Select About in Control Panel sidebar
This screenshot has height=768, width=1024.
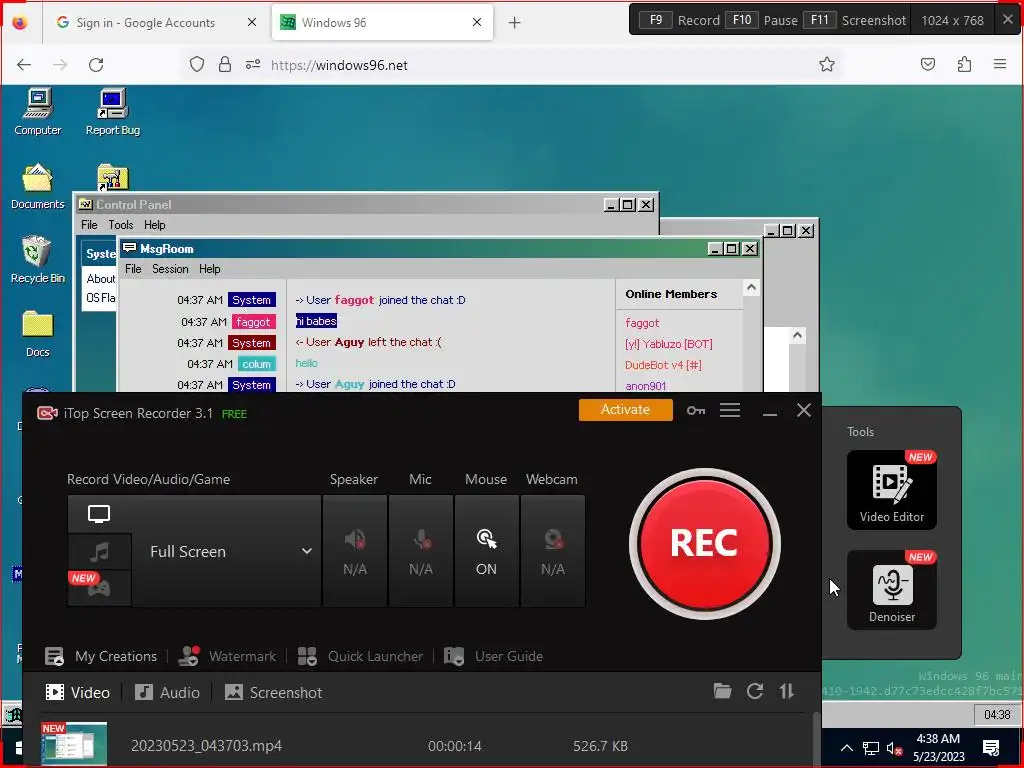pyautogui.click(x=101, y=278)
